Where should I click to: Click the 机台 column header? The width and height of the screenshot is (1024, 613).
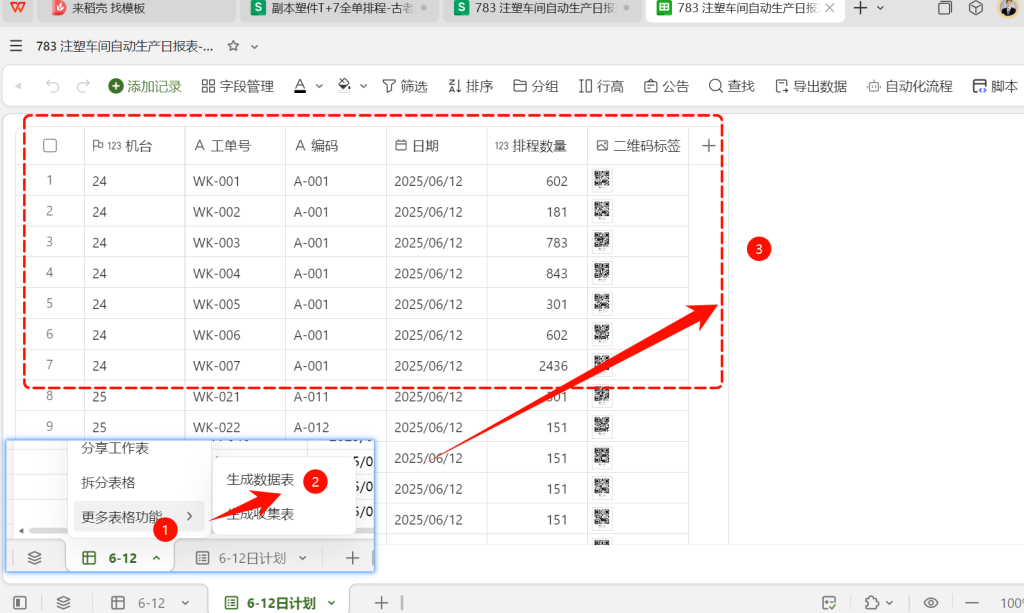point(135,146)
